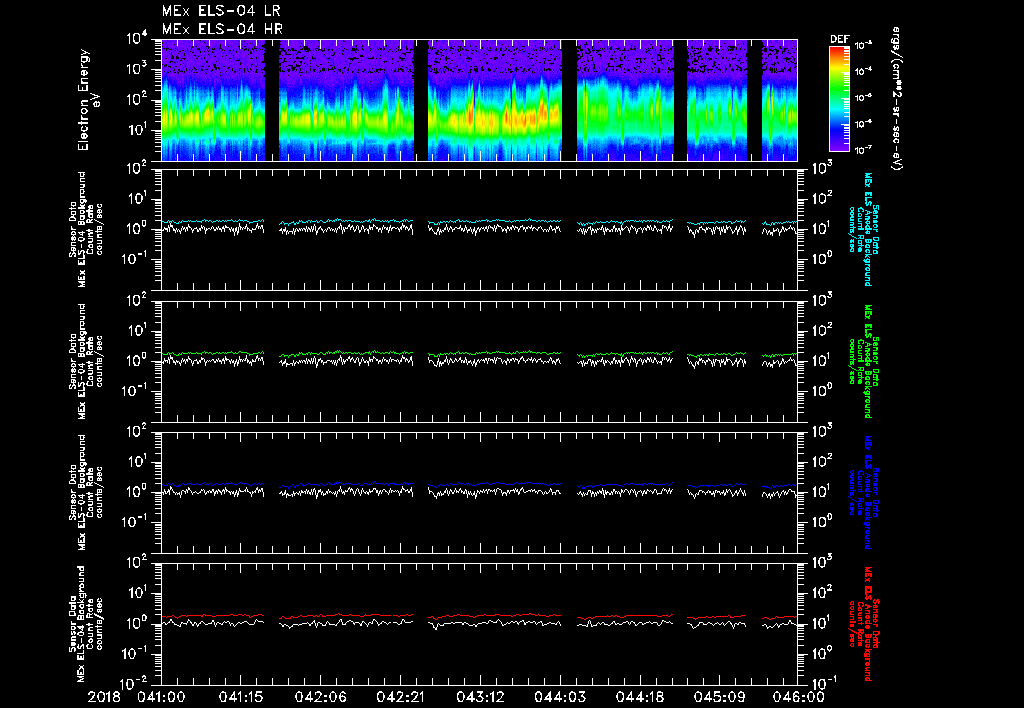This screenshot has height=708, width=1024.
Task: Click the 'Electron Energy eV' axis label
Action: click(88, 100)
